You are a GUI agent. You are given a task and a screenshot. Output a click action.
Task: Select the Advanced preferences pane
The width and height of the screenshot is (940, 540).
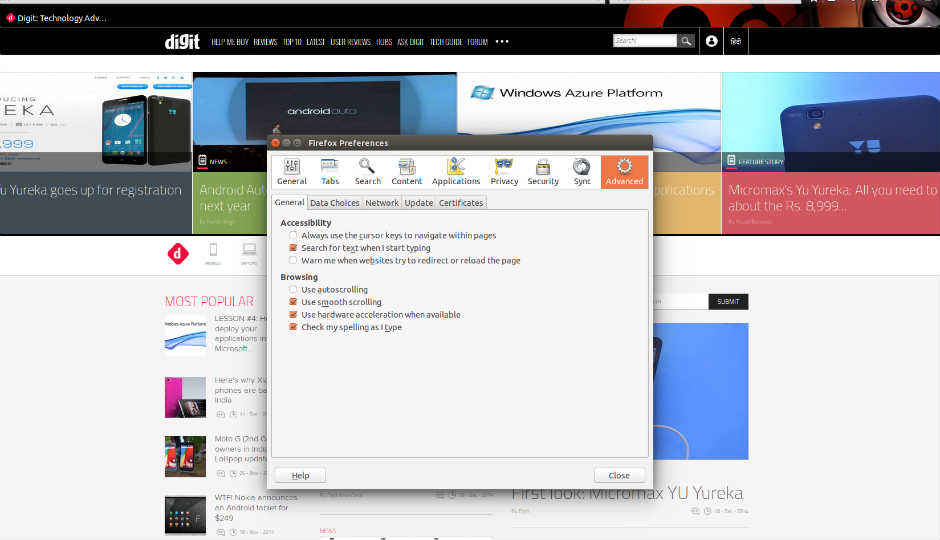point(624,172)
